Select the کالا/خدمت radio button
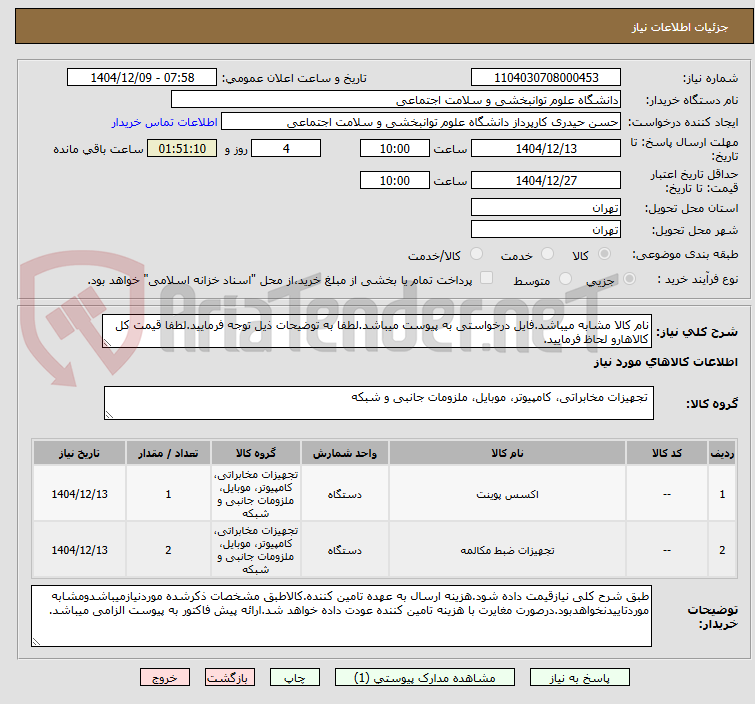 [x=476, y=254]
